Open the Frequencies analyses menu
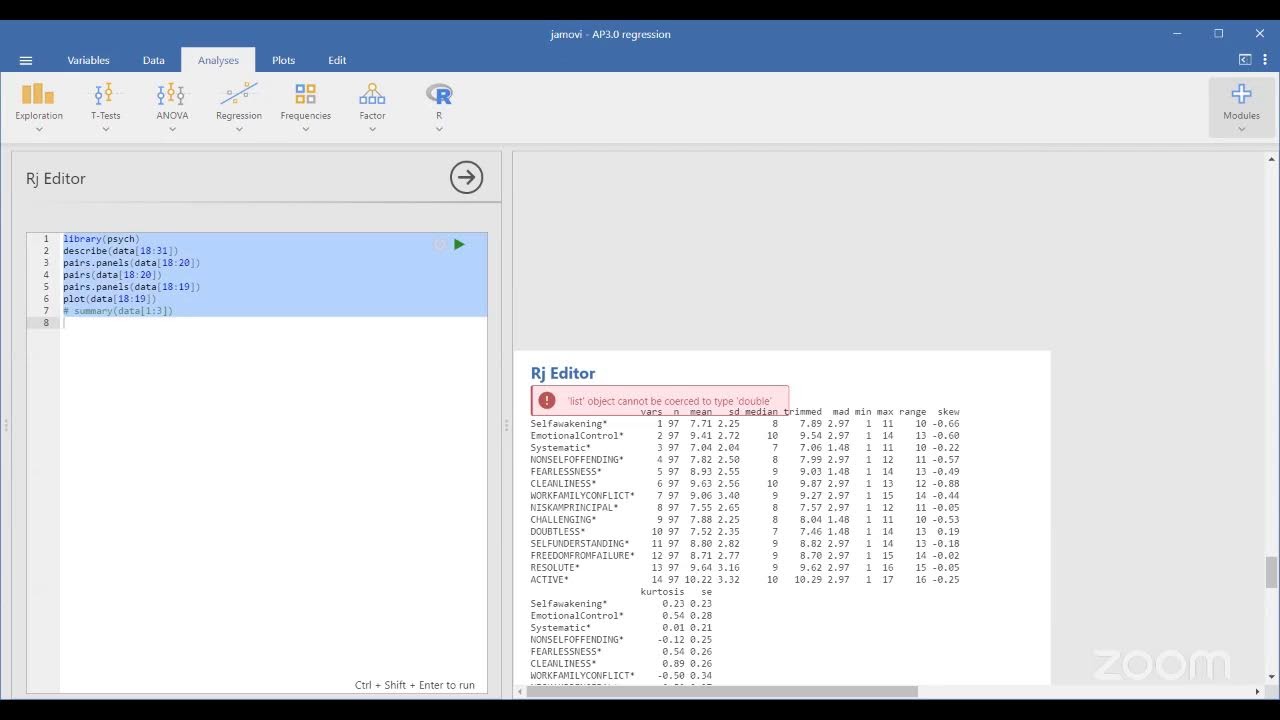This screenshot has height=720, width=1280. pyautogui.click(x=305, y=107)
